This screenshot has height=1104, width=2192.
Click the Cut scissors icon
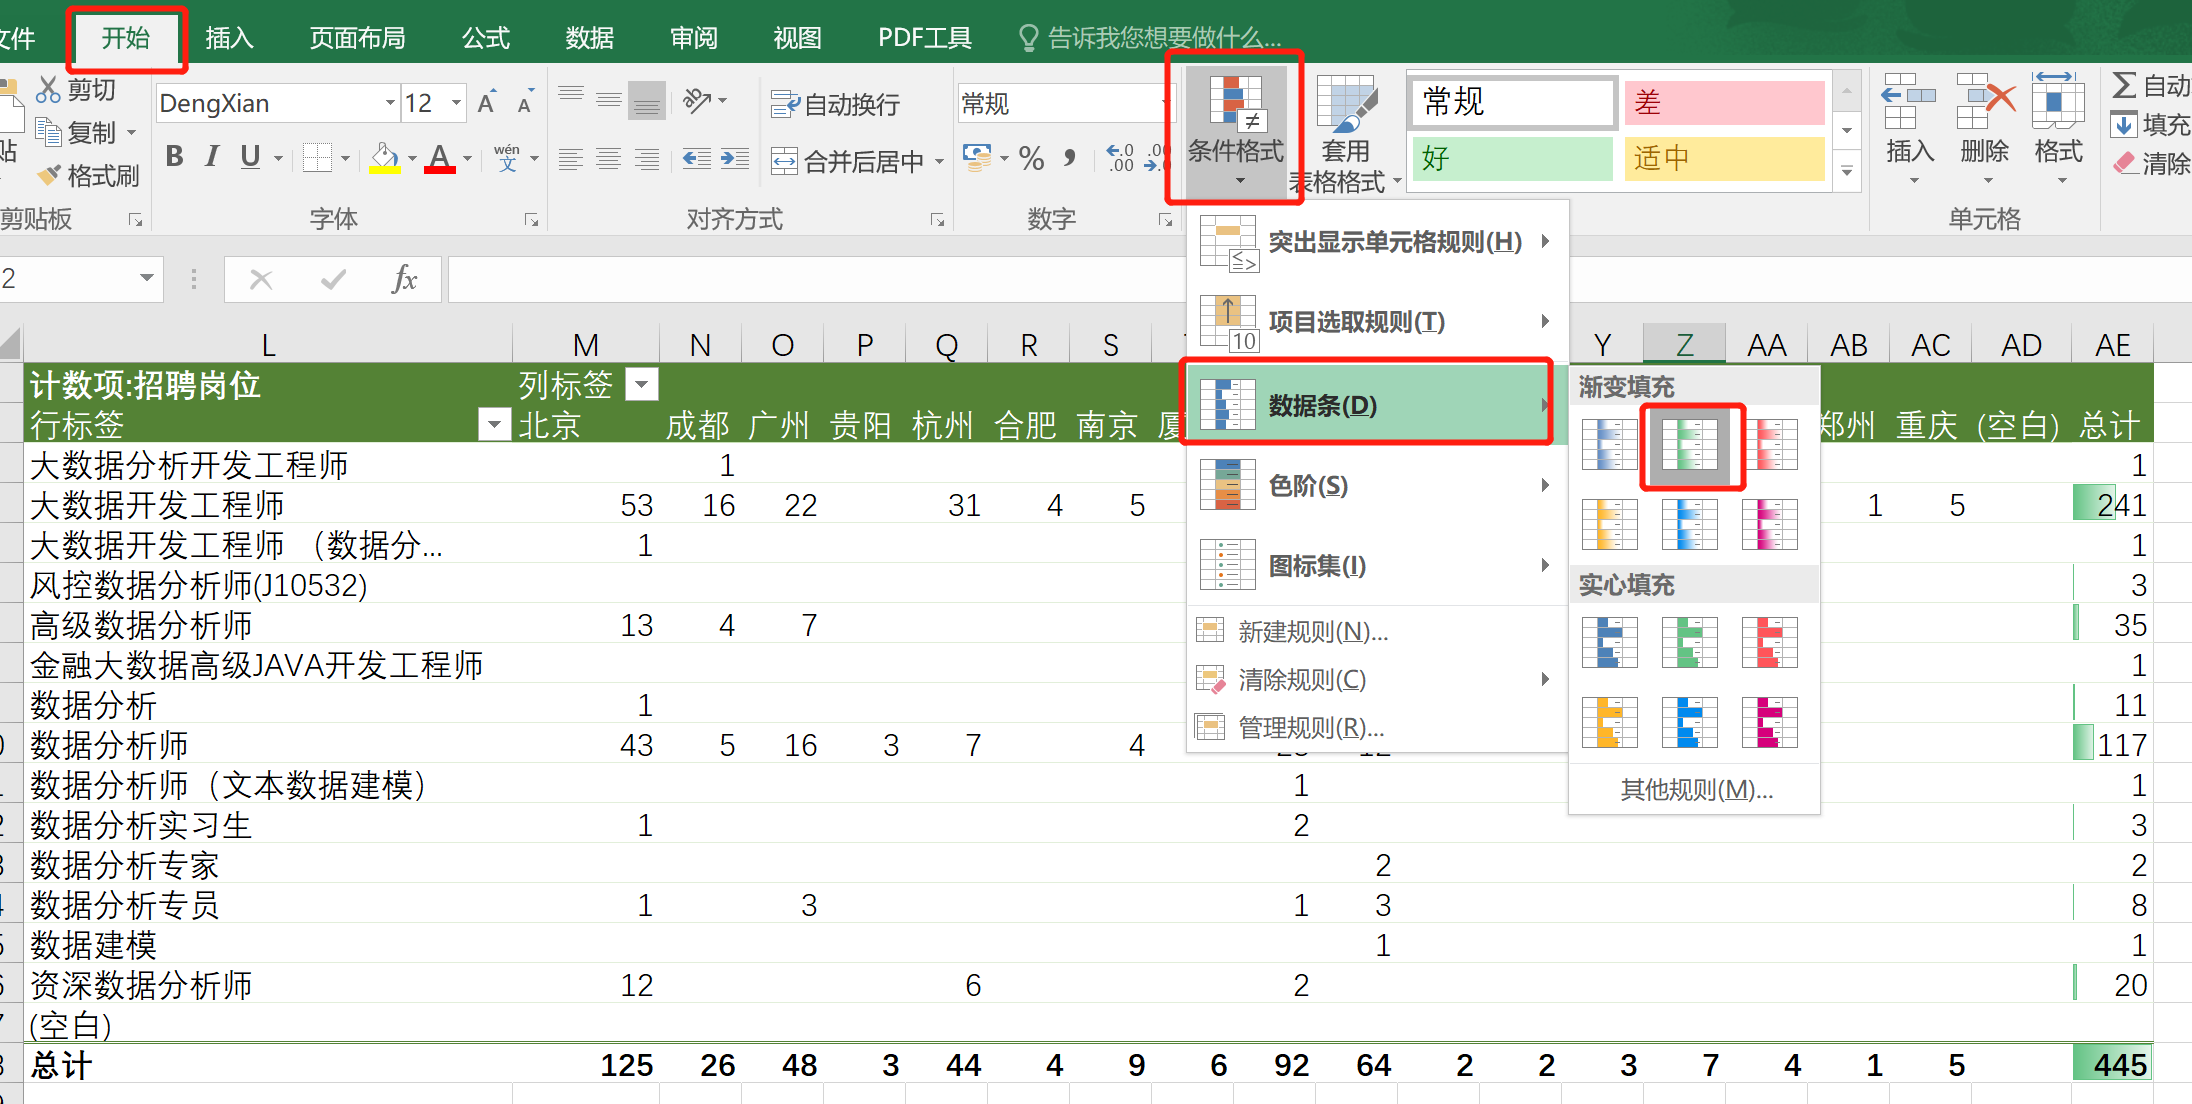[x=48, y=90]
